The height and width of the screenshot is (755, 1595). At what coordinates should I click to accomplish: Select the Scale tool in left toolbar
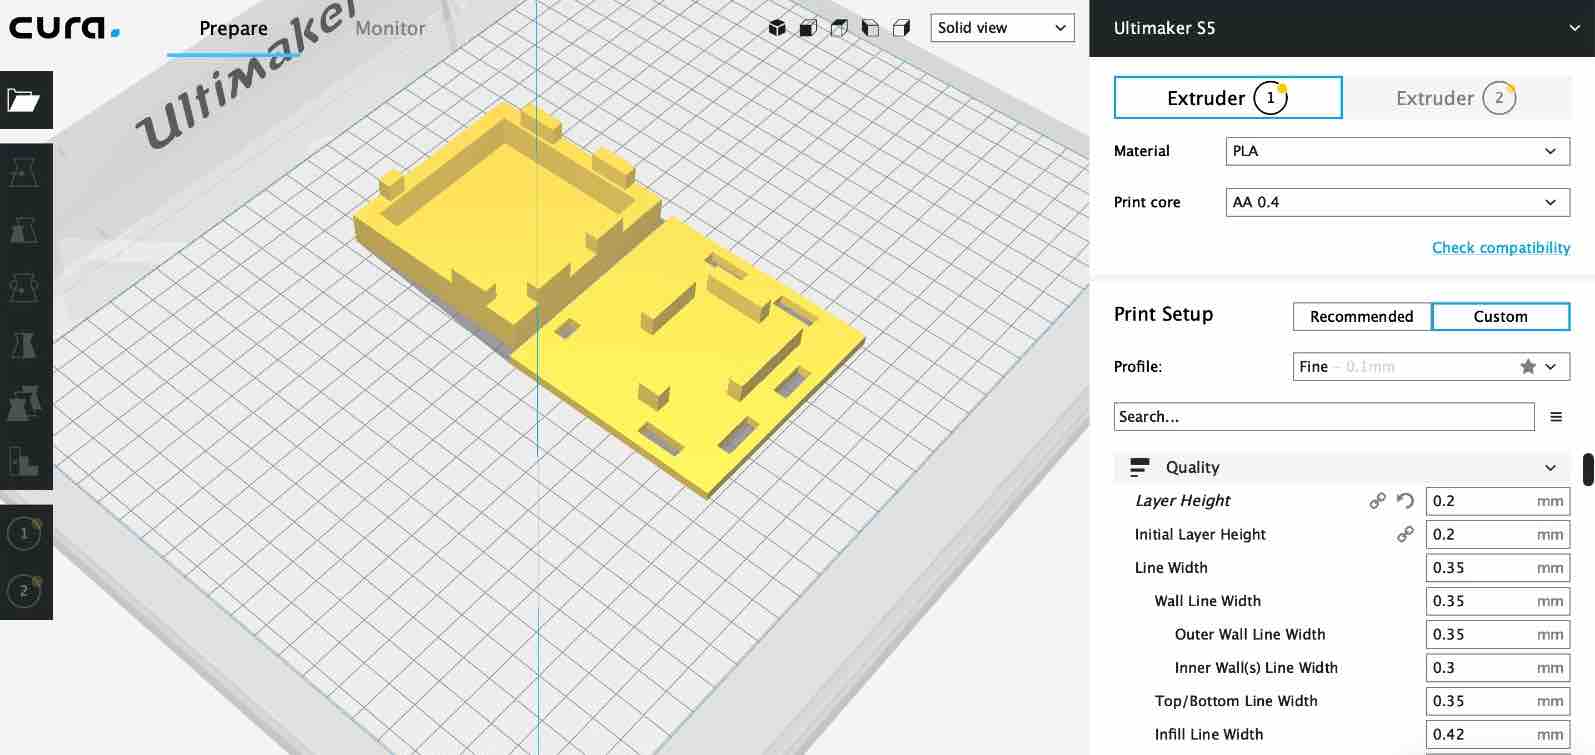25,230
